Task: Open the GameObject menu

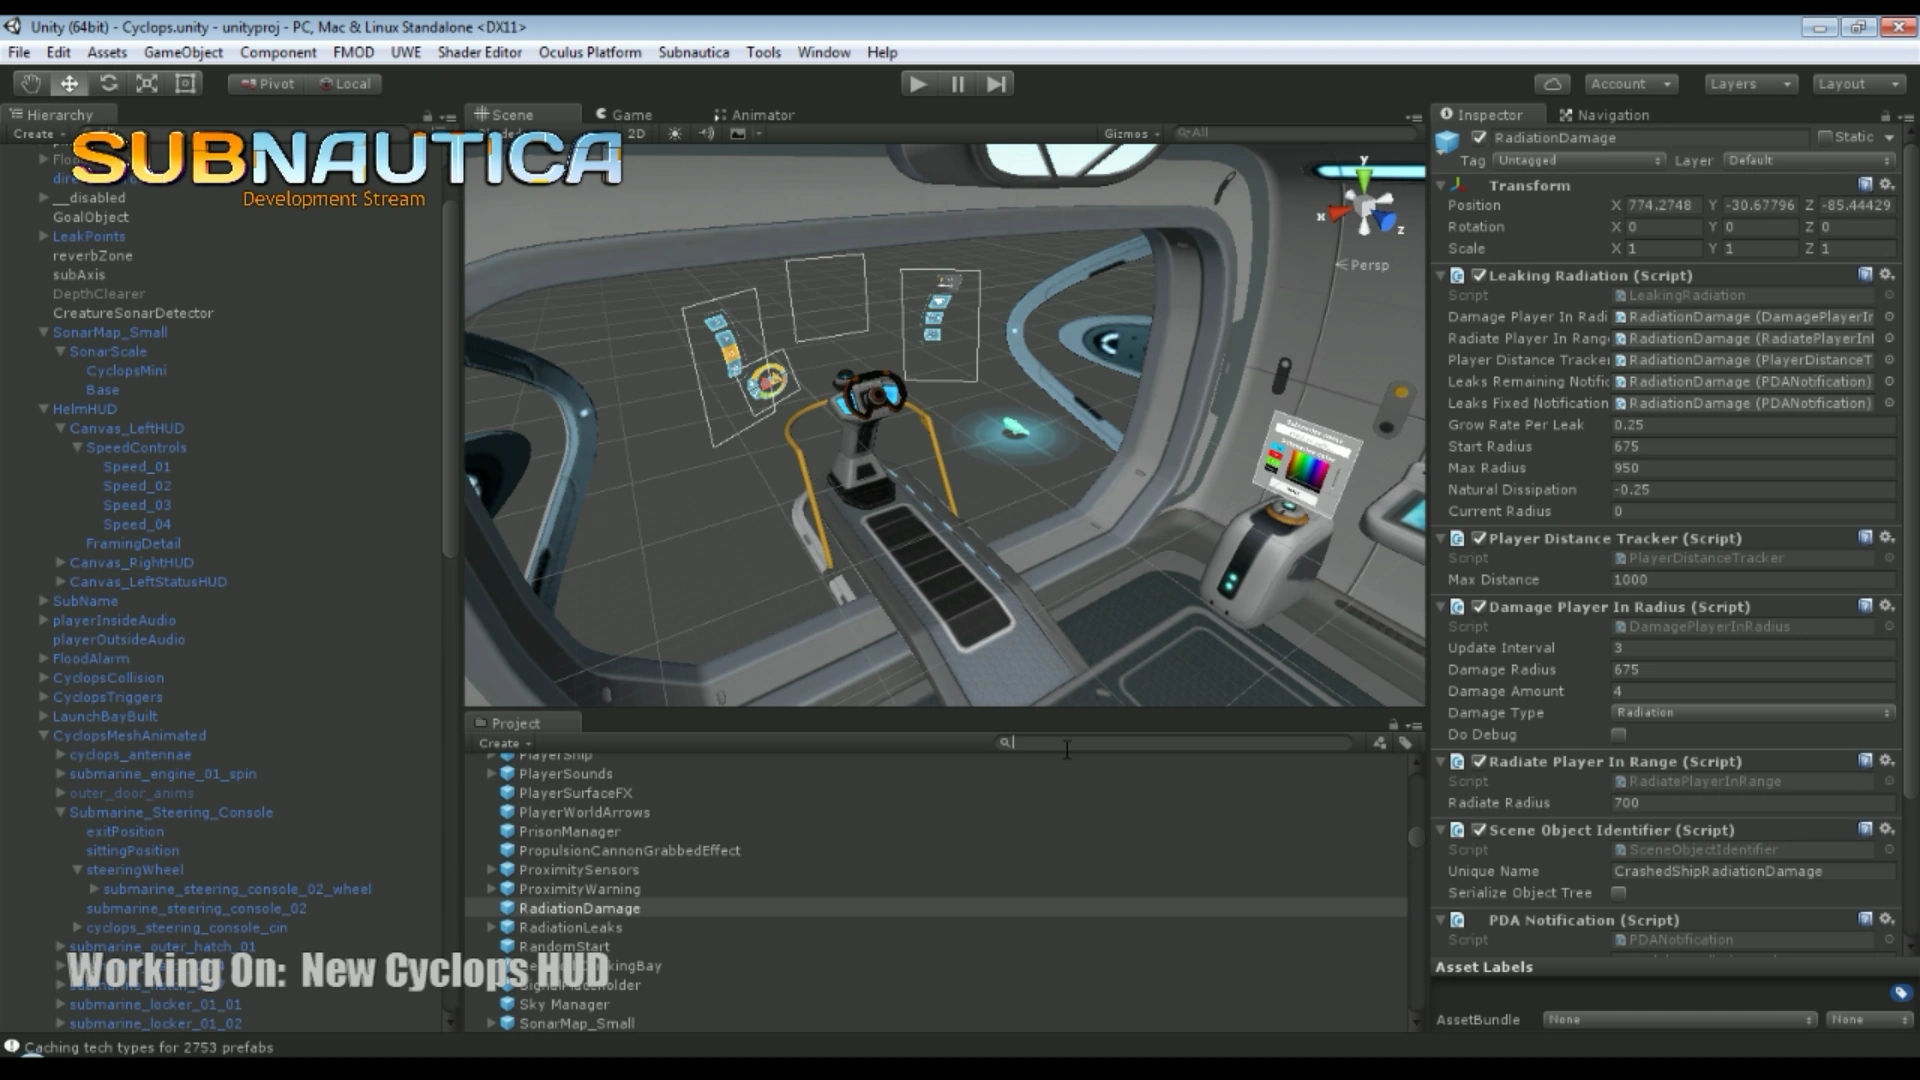Action: click(183, 52)
